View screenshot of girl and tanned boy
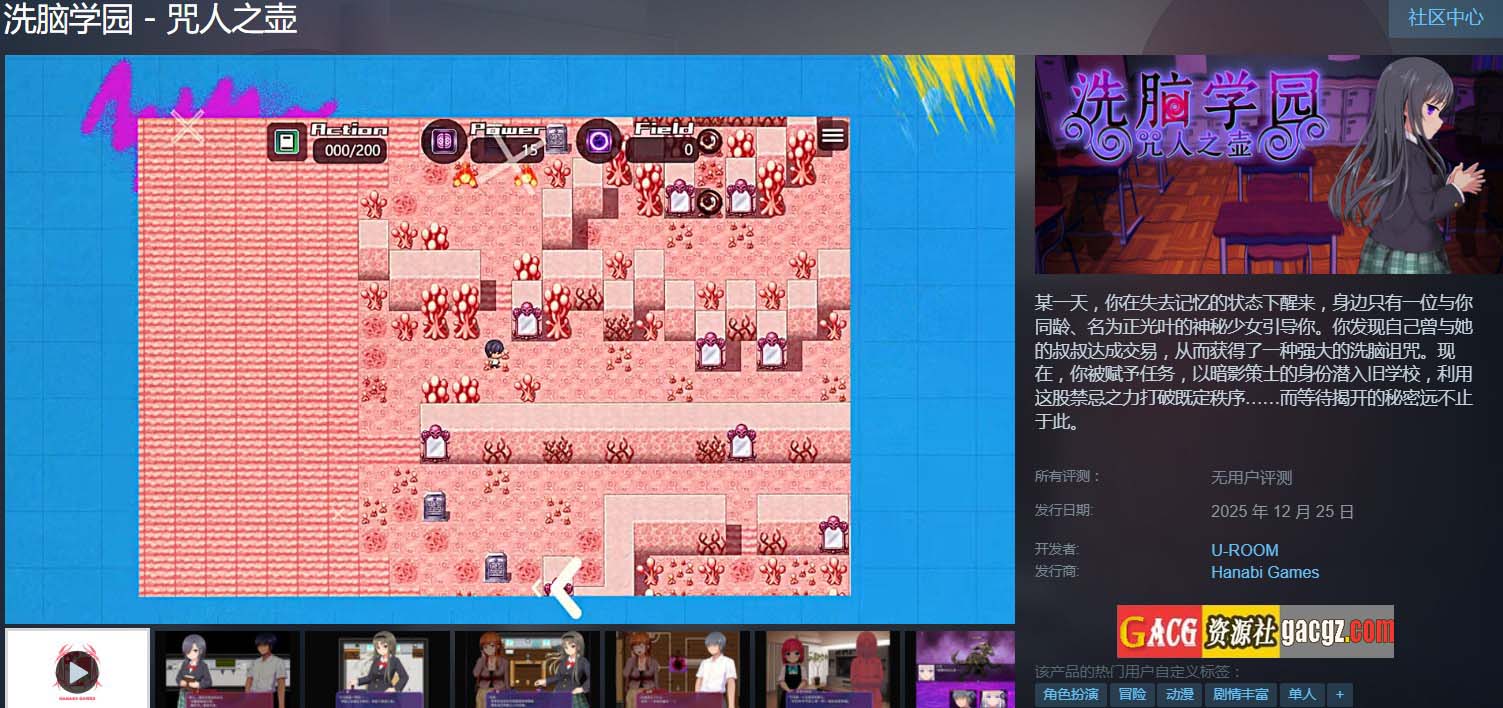1503x708 pixels. pyautogui.click(x=227, y=668)
